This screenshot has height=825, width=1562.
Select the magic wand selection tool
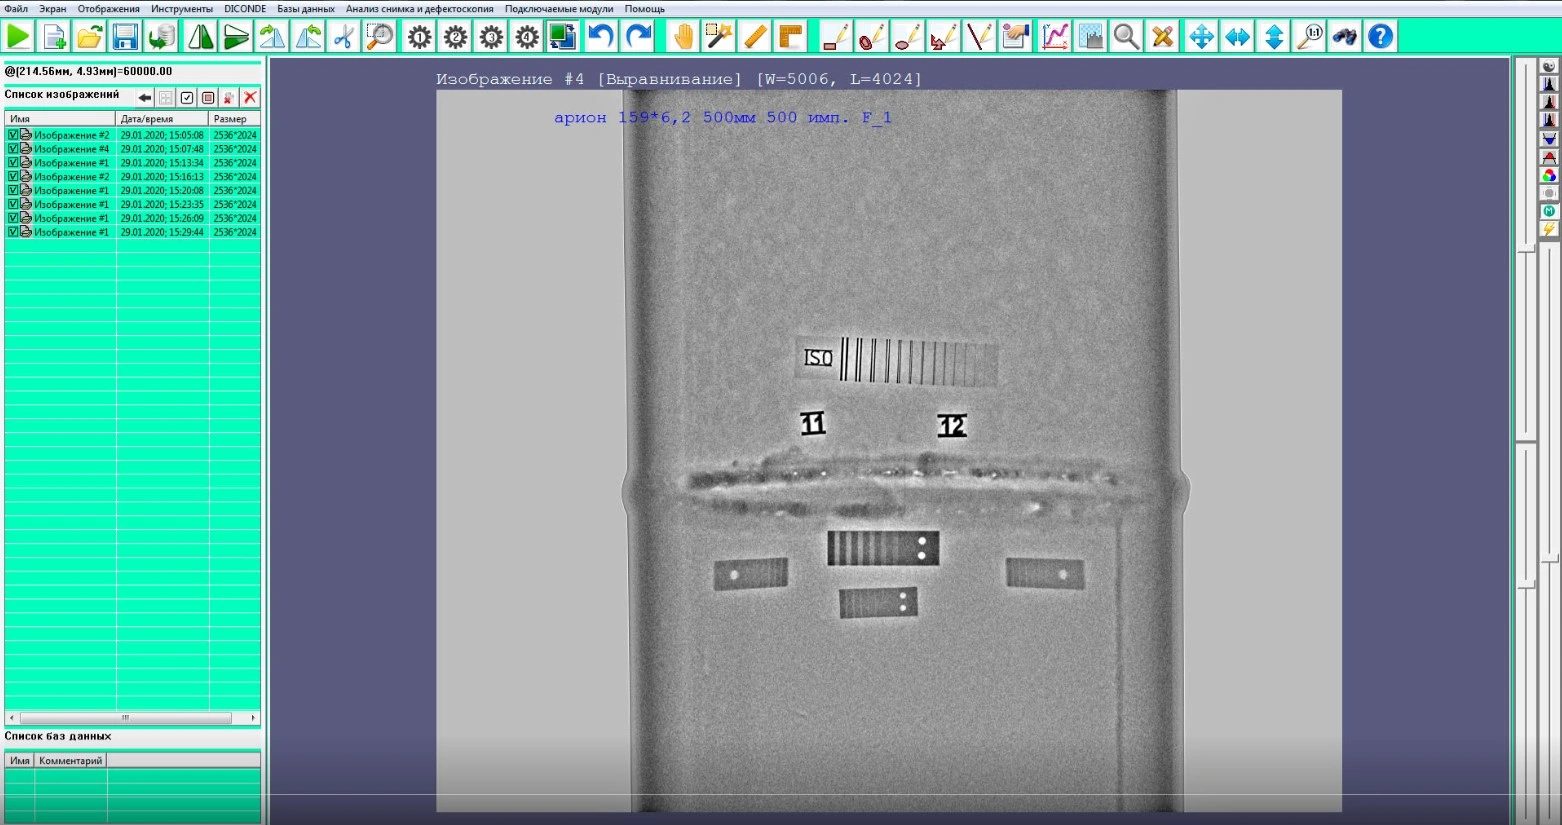[x=719, y=37]
